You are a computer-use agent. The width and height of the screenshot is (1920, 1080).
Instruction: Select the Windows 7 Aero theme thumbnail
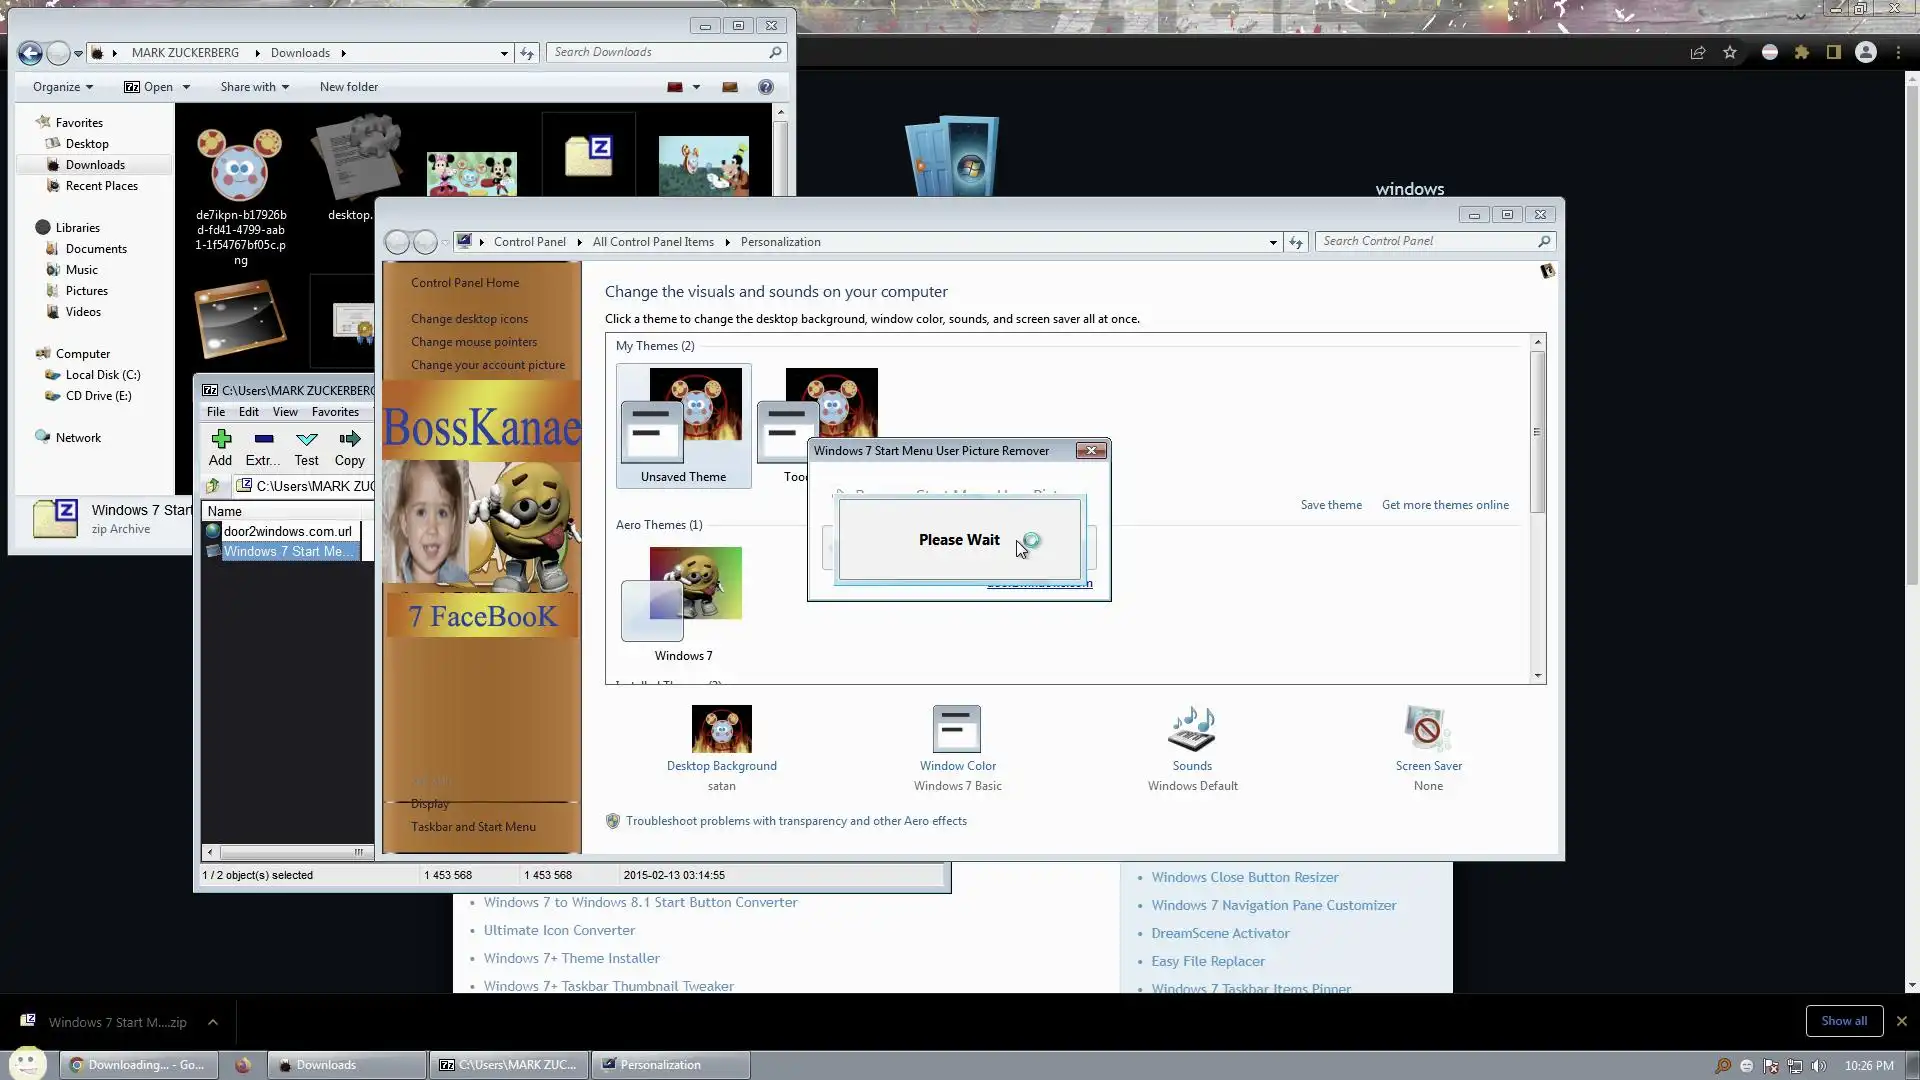[683, 595]
